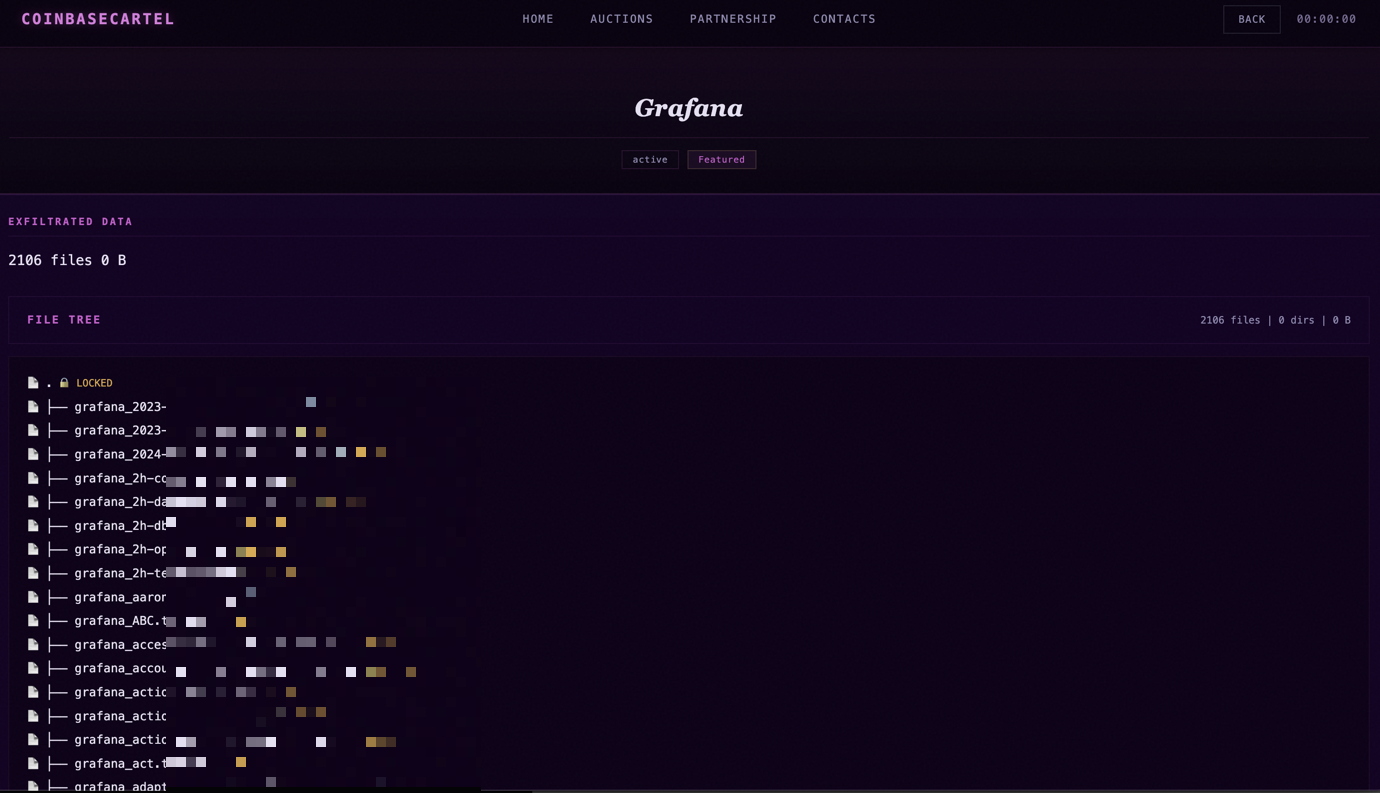This screenshot has height=793, width=1380.
Task: Click the 'Featured' badge
Action: (x=722, y=160)
